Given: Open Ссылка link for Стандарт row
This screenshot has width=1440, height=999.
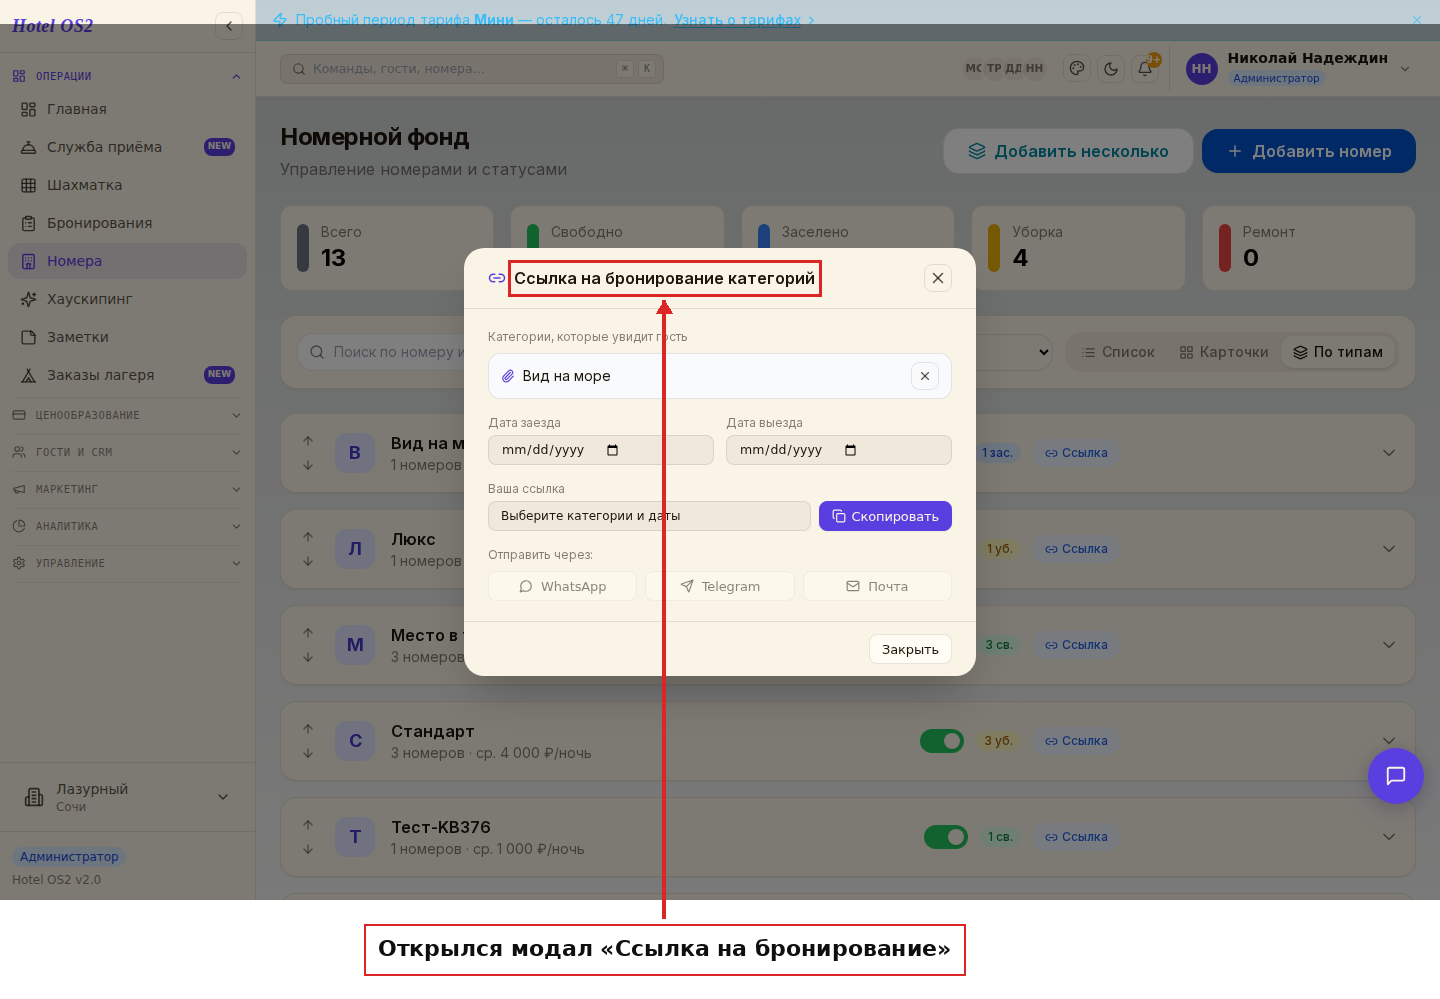Looking at the screenshot, I should pyautogui.click(x=1076, y=741).
